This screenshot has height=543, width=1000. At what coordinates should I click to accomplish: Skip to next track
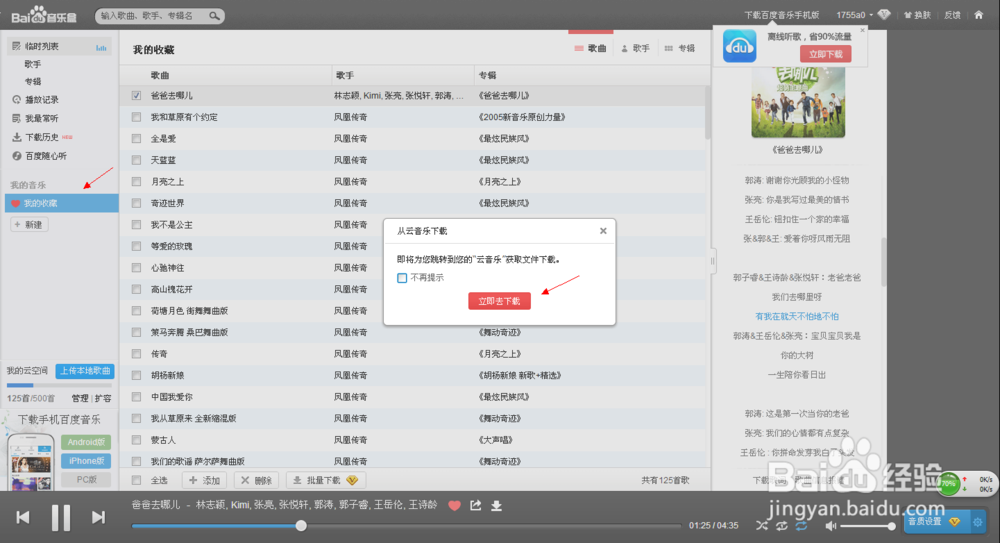pyautogui.click(x=98, y=517)
